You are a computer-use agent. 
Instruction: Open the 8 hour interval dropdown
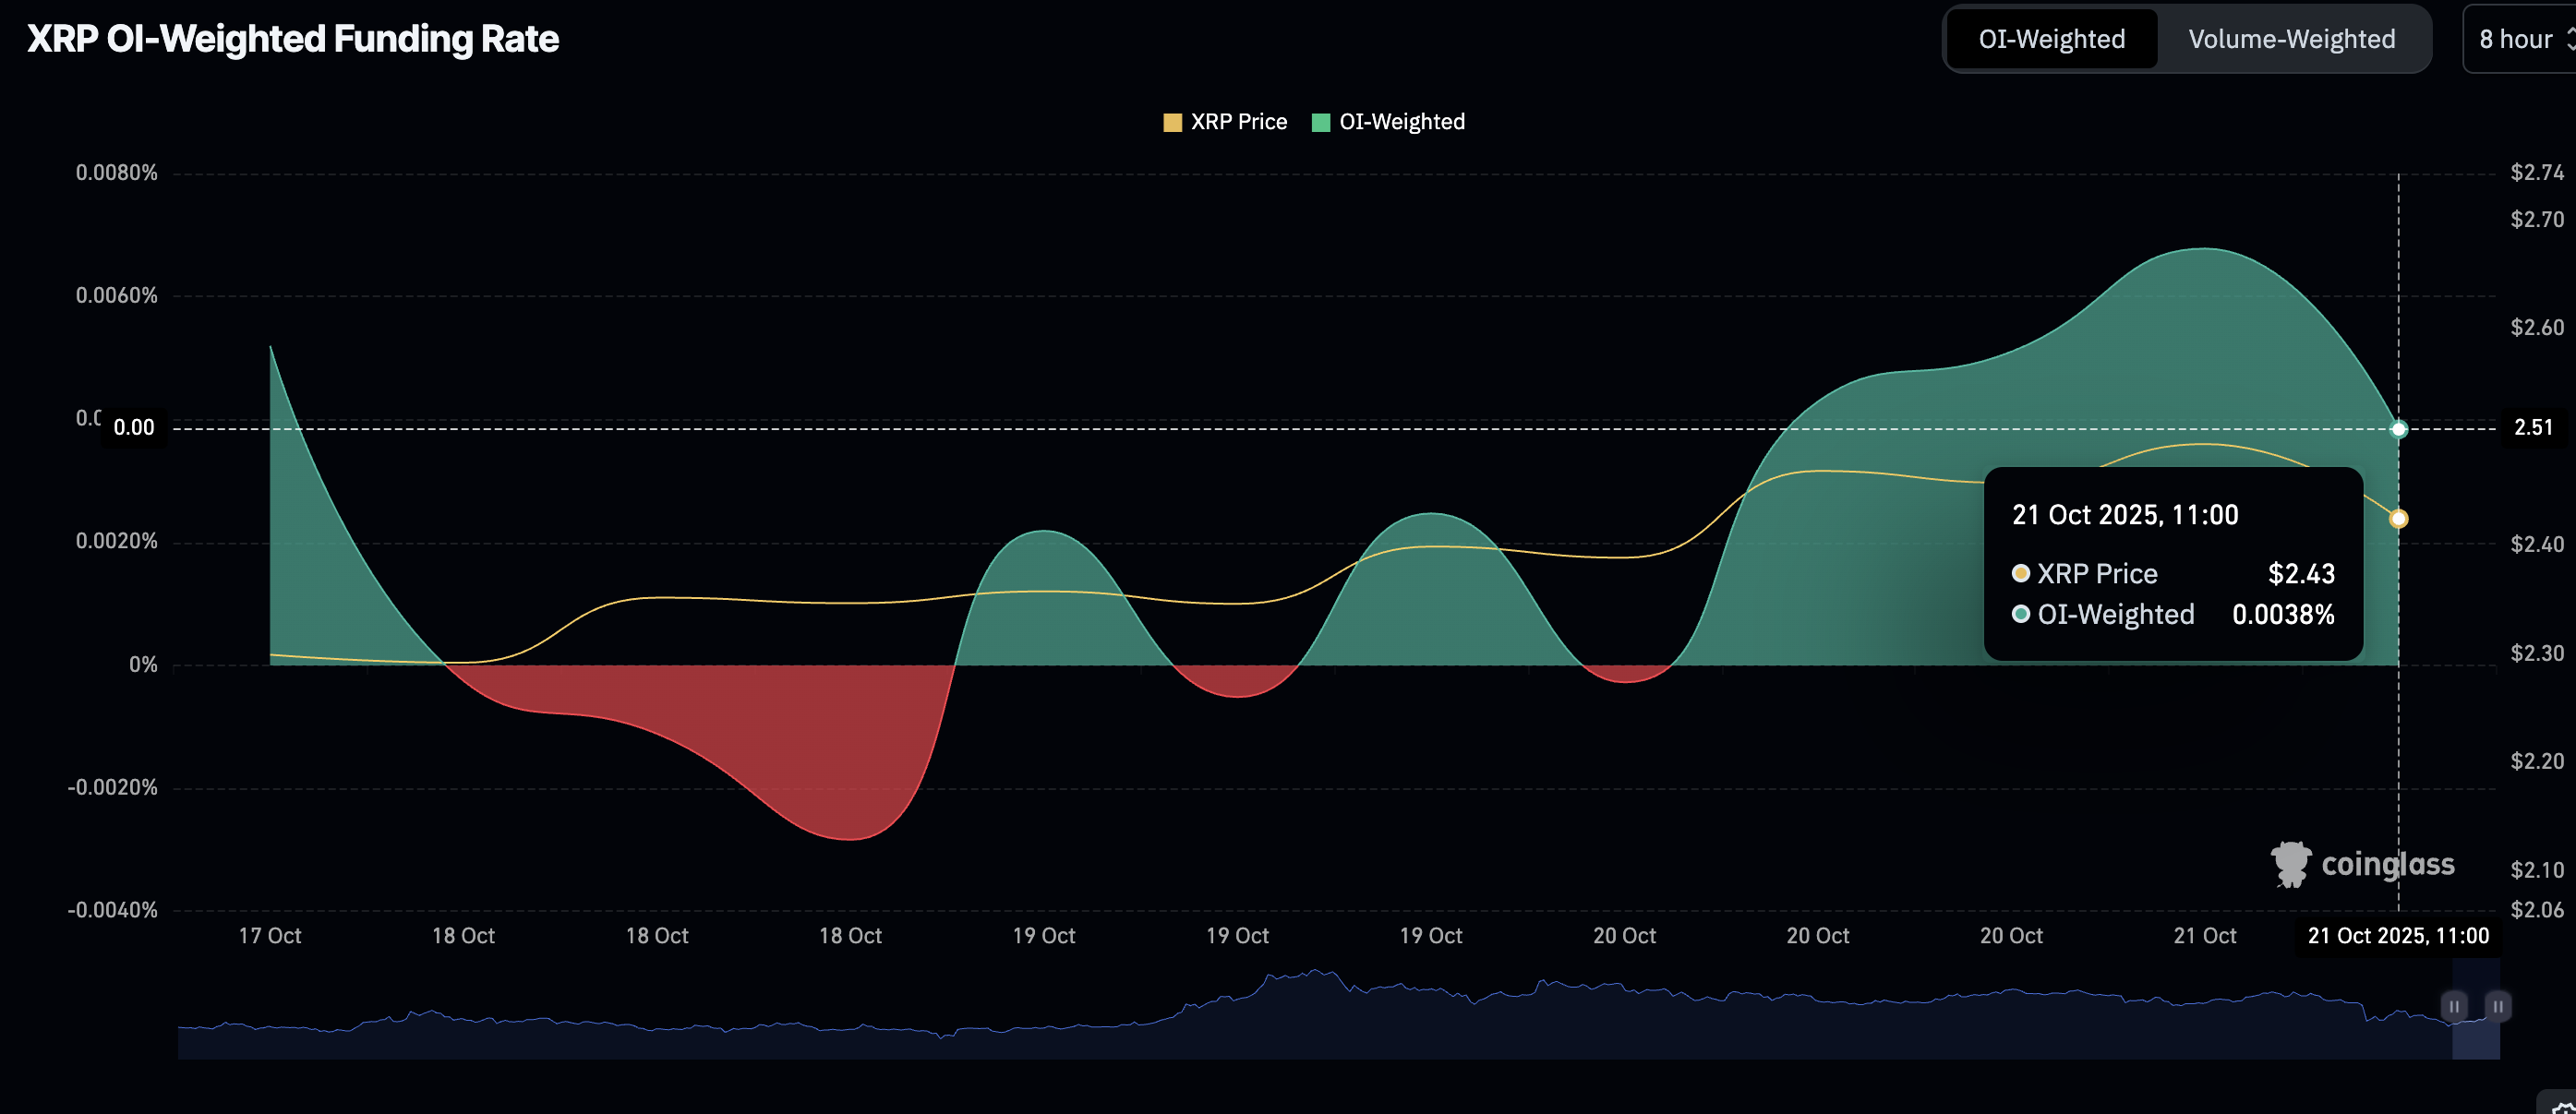point(2516,39)
